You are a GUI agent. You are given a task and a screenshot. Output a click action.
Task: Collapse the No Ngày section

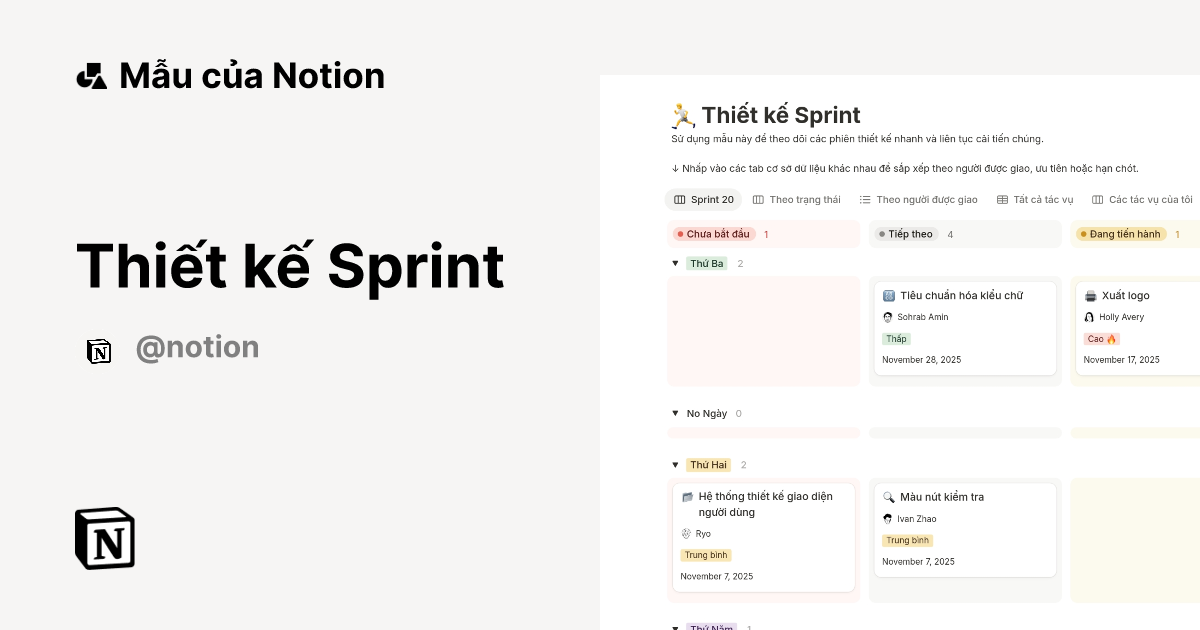[675, 413]
